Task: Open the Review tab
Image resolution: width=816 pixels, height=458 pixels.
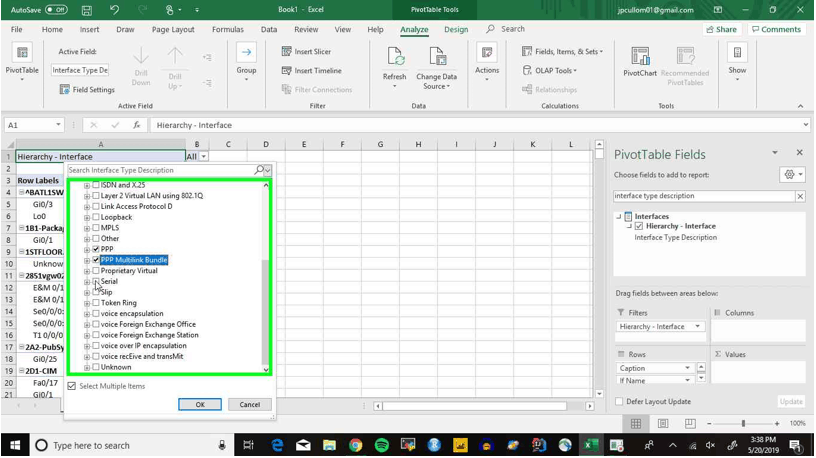Action: click(307, 30)
